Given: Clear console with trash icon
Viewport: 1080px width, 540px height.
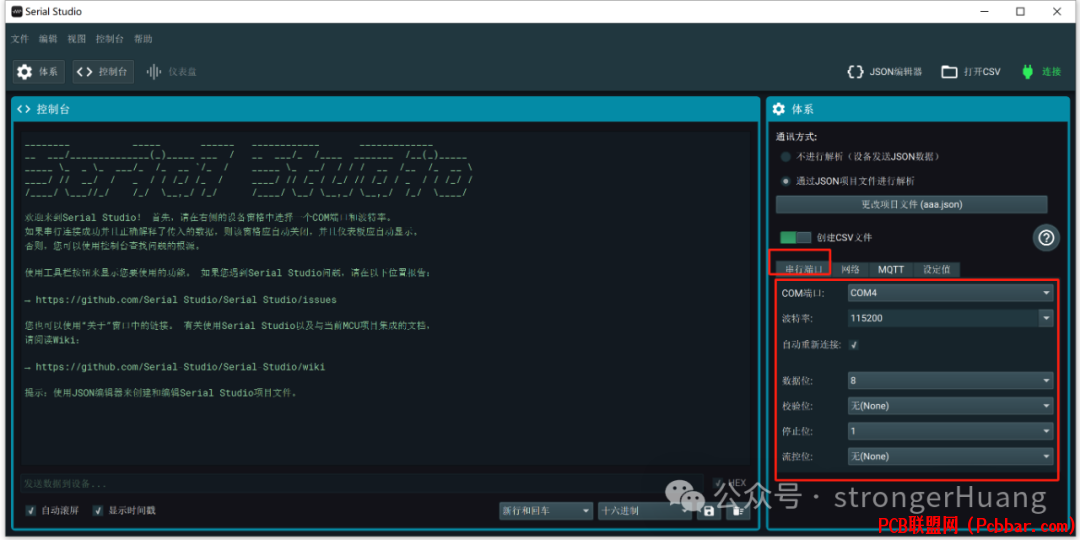Looking at the screenshot, I should pyautogui.click(x=738, y=511).
